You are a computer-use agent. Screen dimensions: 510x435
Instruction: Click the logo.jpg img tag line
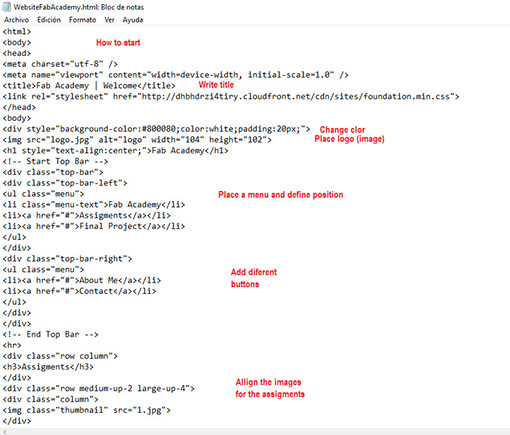point(137,140)
